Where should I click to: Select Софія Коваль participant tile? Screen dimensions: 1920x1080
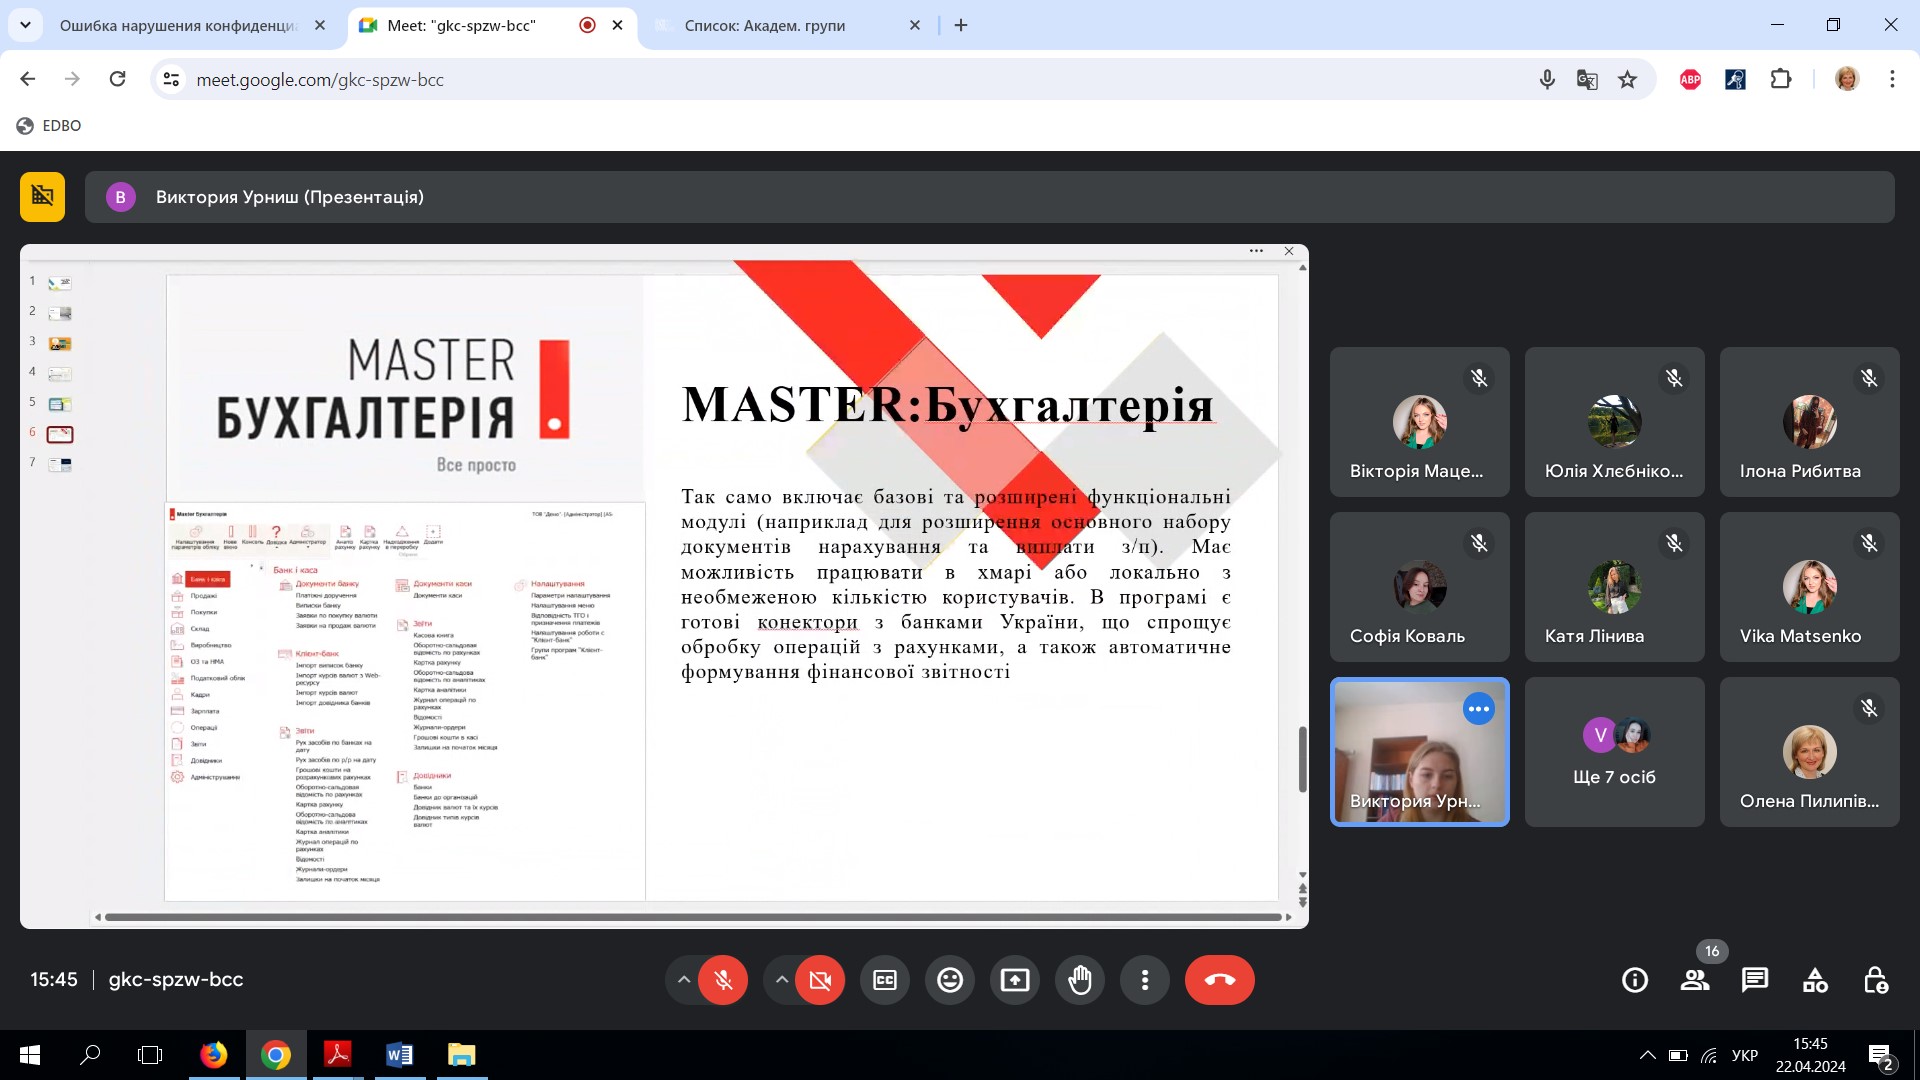(1419, 587)
